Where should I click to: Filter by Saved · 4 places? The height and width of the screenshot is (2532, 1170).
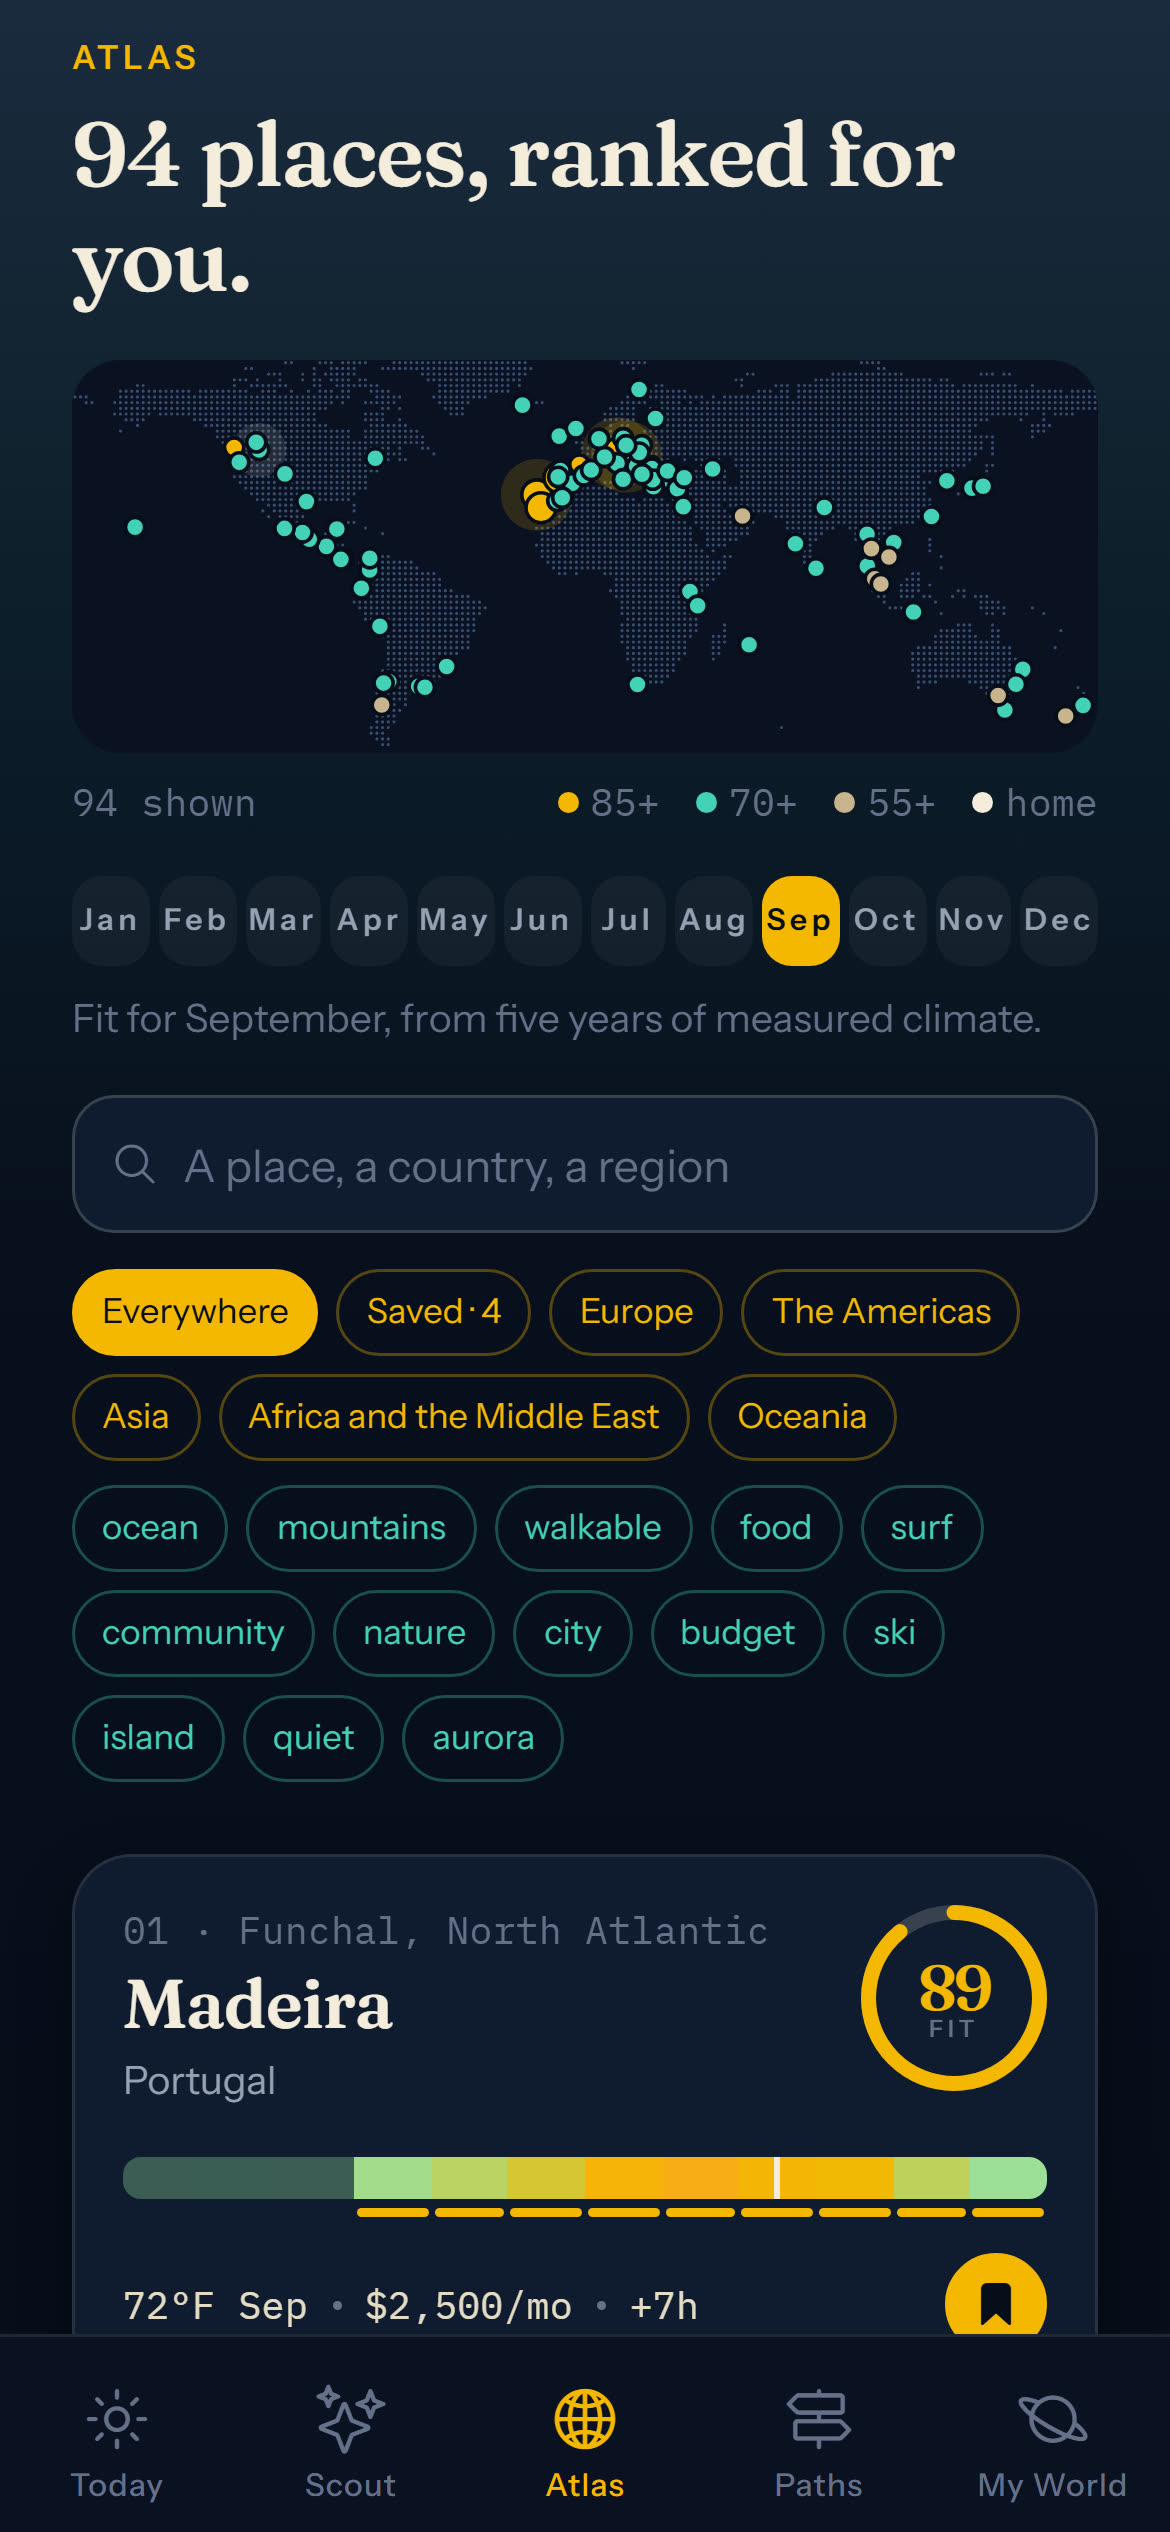(x=433, y=1312)
